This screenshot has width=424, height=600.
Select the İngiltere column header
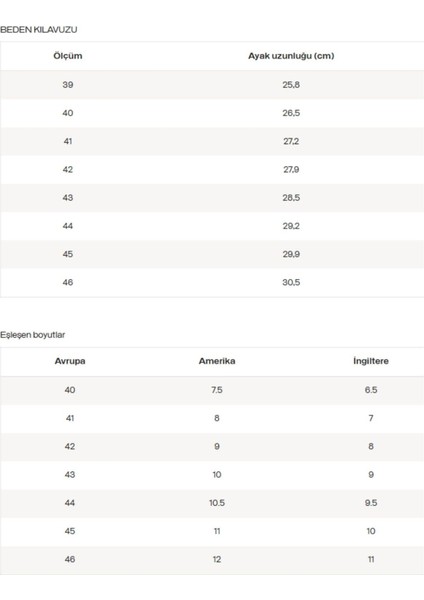[x=371, y=361]
